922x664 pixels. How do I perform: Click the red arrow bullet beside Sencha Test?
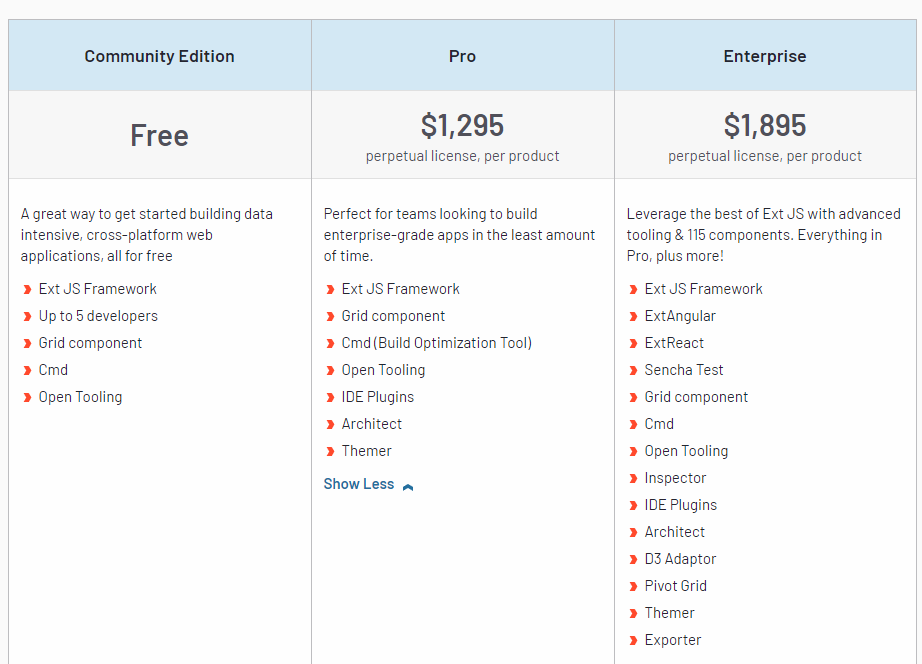click(633, 371)
